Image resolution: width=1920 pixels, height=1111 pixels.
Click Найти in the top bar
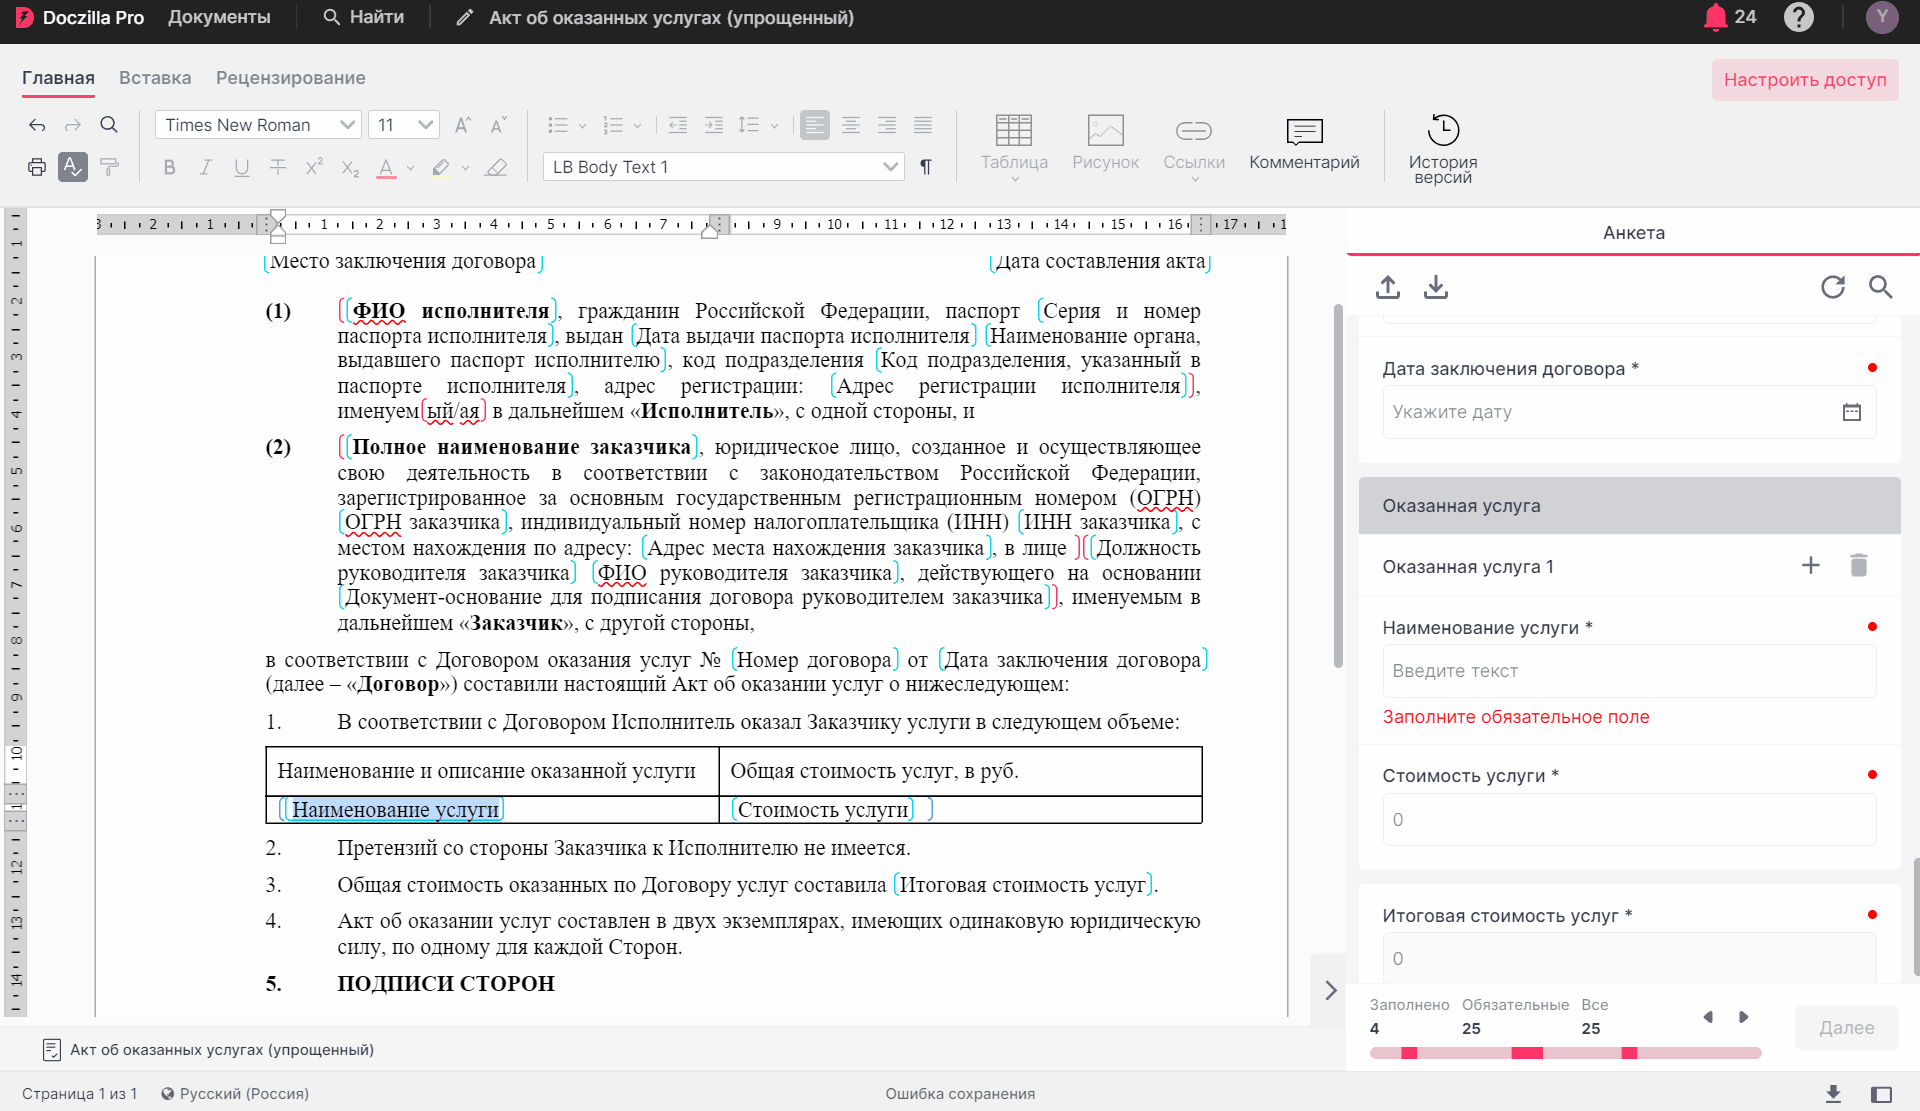click(364, 18)
